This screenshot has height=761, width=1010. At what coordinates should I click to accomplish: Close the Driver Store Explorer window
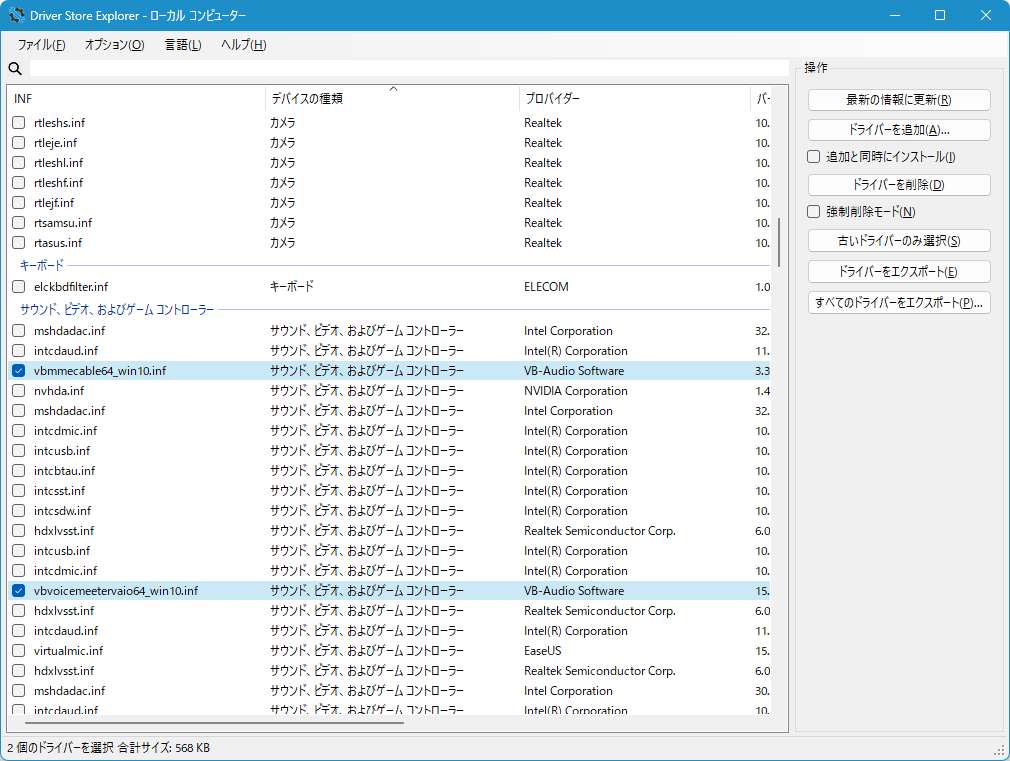tap(986, 15)
